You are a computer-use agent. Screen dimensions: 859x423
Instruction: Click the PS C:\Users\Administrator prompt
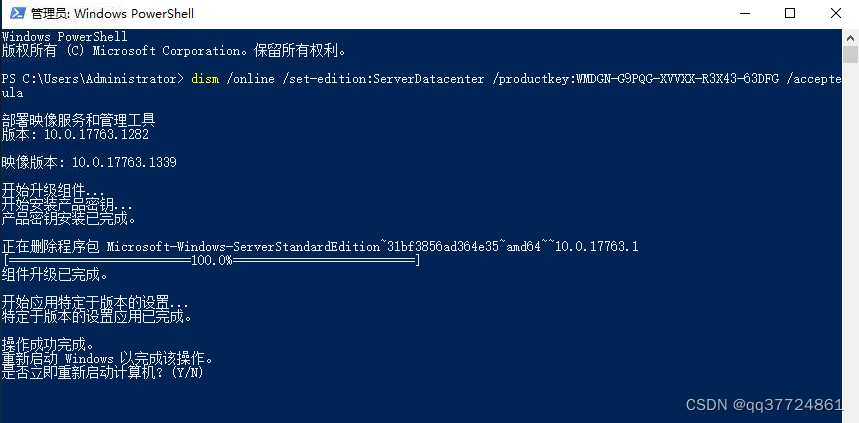(93, 79)
